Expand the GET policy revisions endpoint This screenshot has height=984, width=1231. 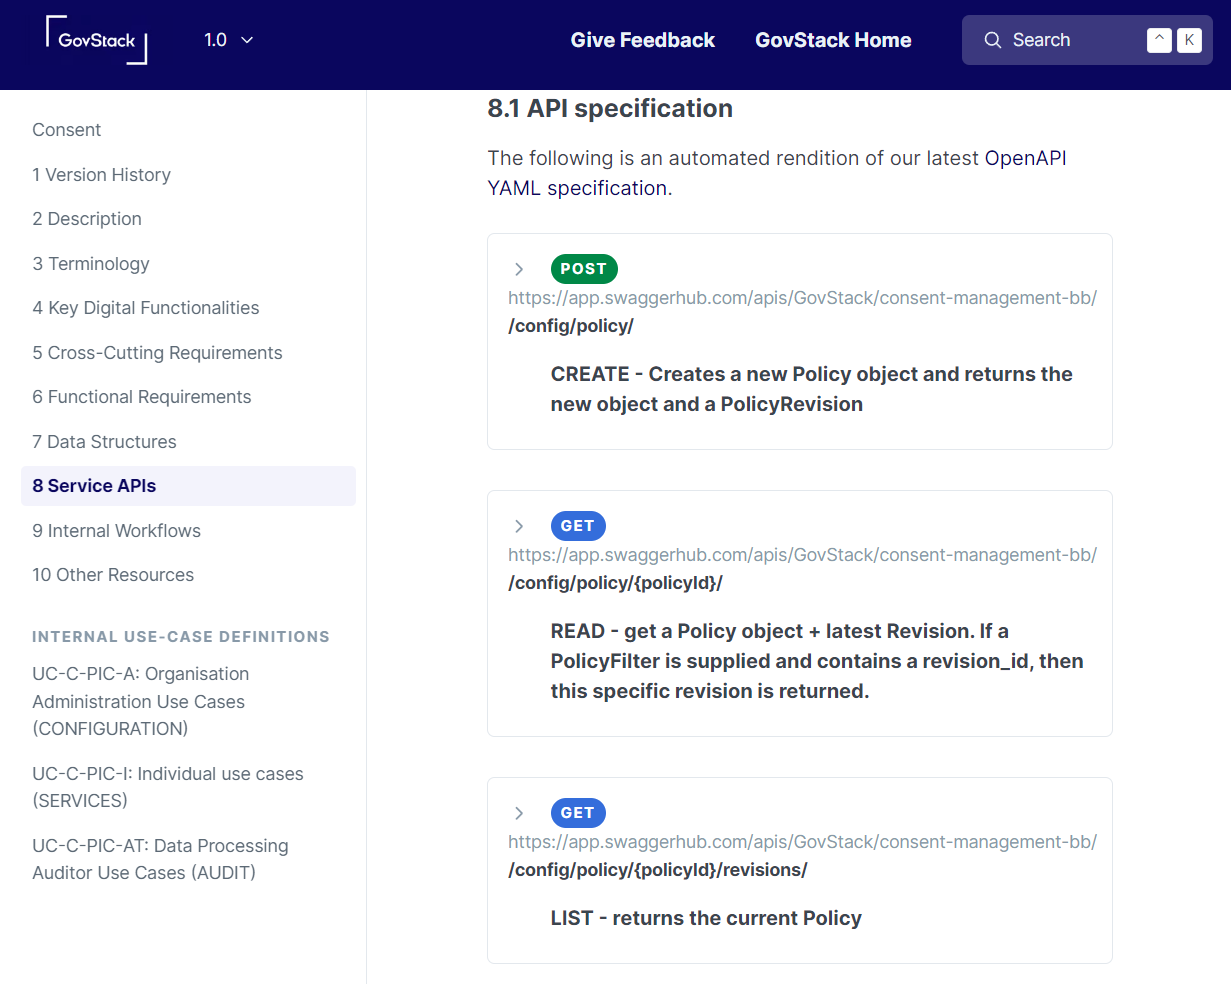point(519,813)
